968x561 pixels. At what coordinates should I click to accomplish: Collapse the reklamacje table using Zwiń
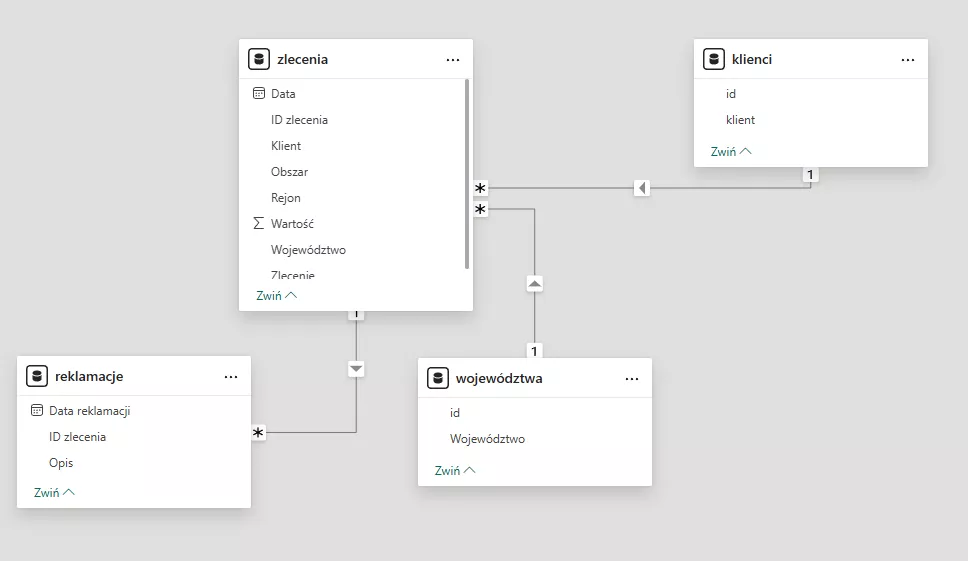(x=54, y=492)
